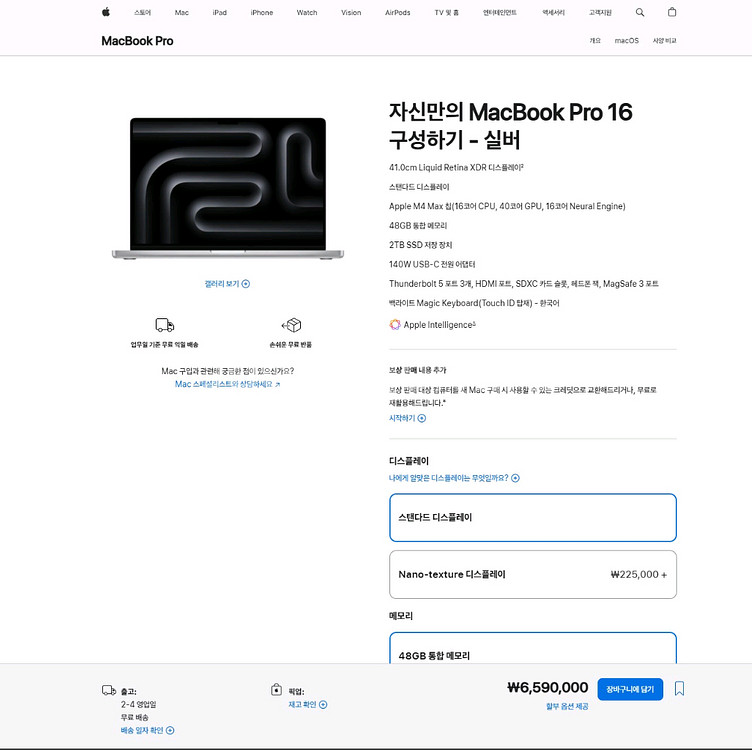Click the easy returns box icon
This screenshot has width=752, height=750.
tap(291, 325)
